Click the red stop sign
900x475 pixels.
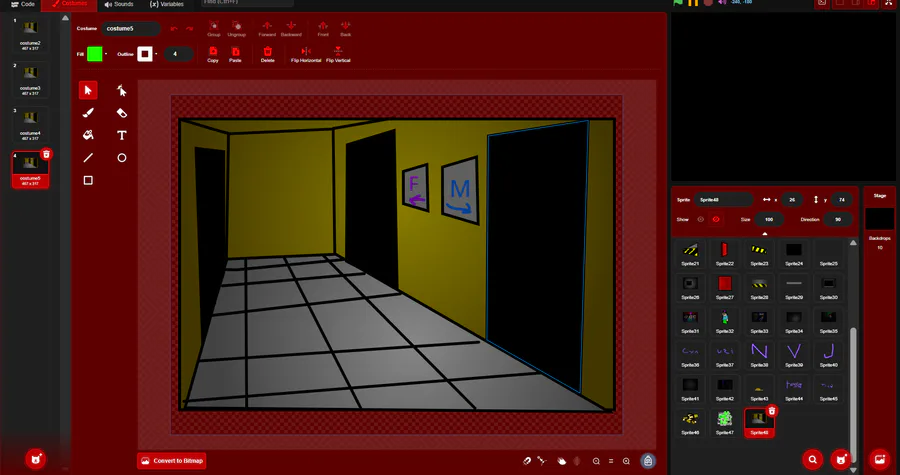pos(708,2)
